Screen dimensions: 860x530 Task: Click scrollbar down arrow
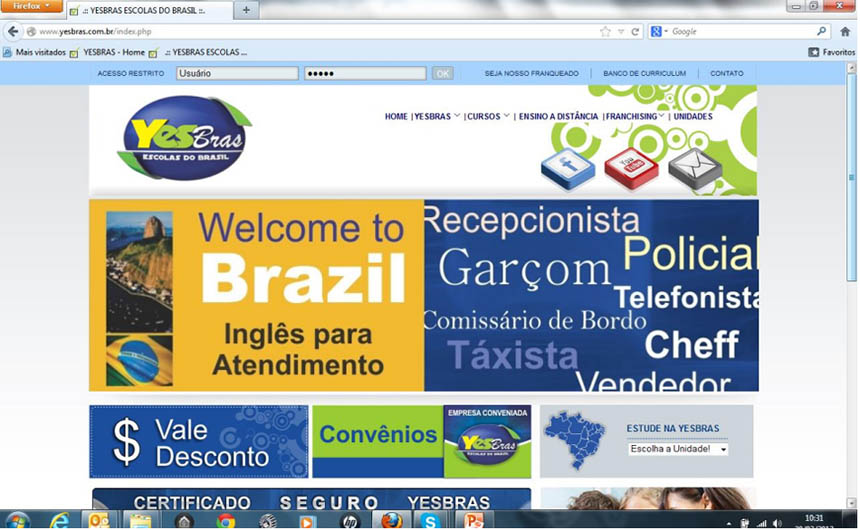coord(851,503)
